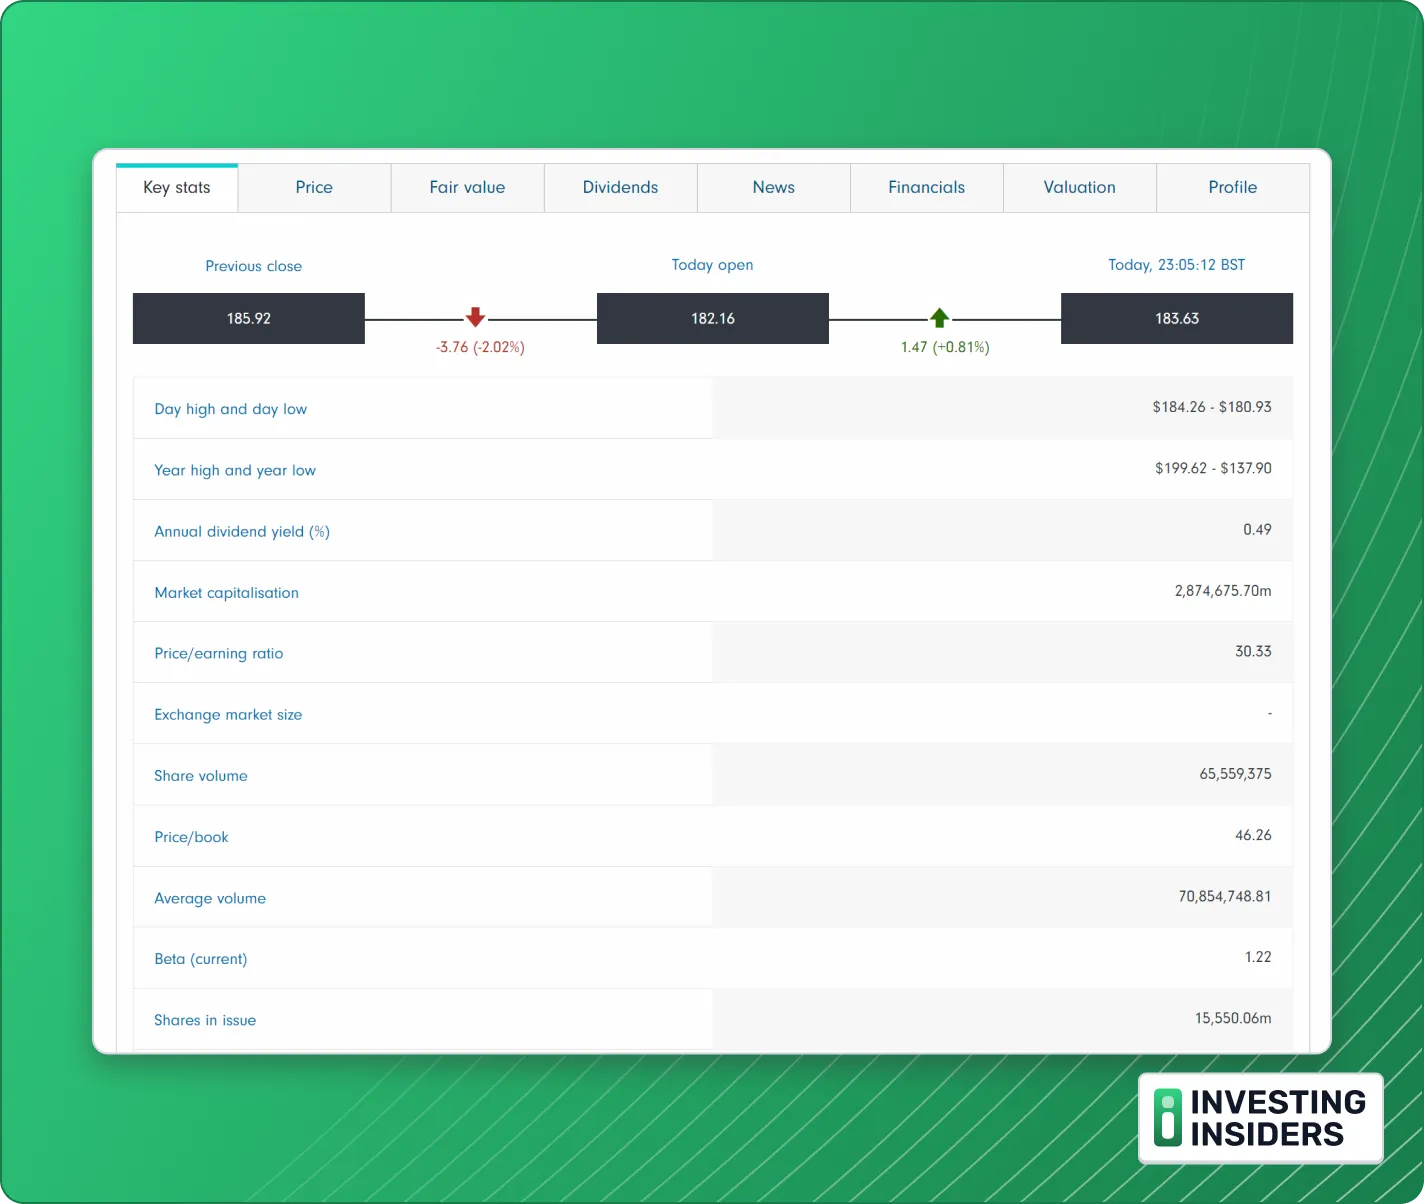Select the Fair value tab
Image resolution: width=1424 pixels, height=1204 pixels.
point(467,188)
